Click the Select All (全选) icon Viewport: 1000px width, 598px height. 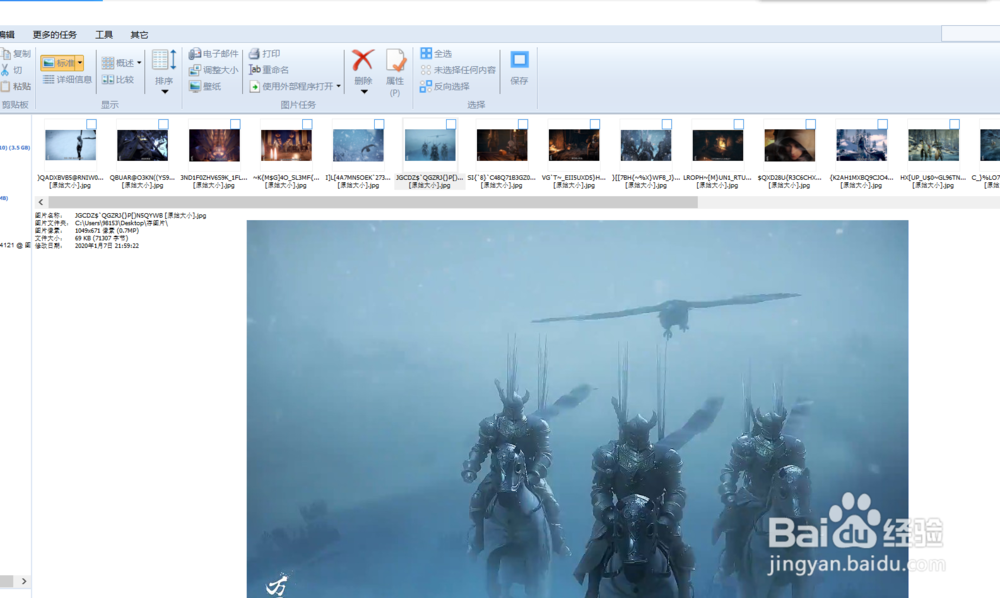coord(426,53)
